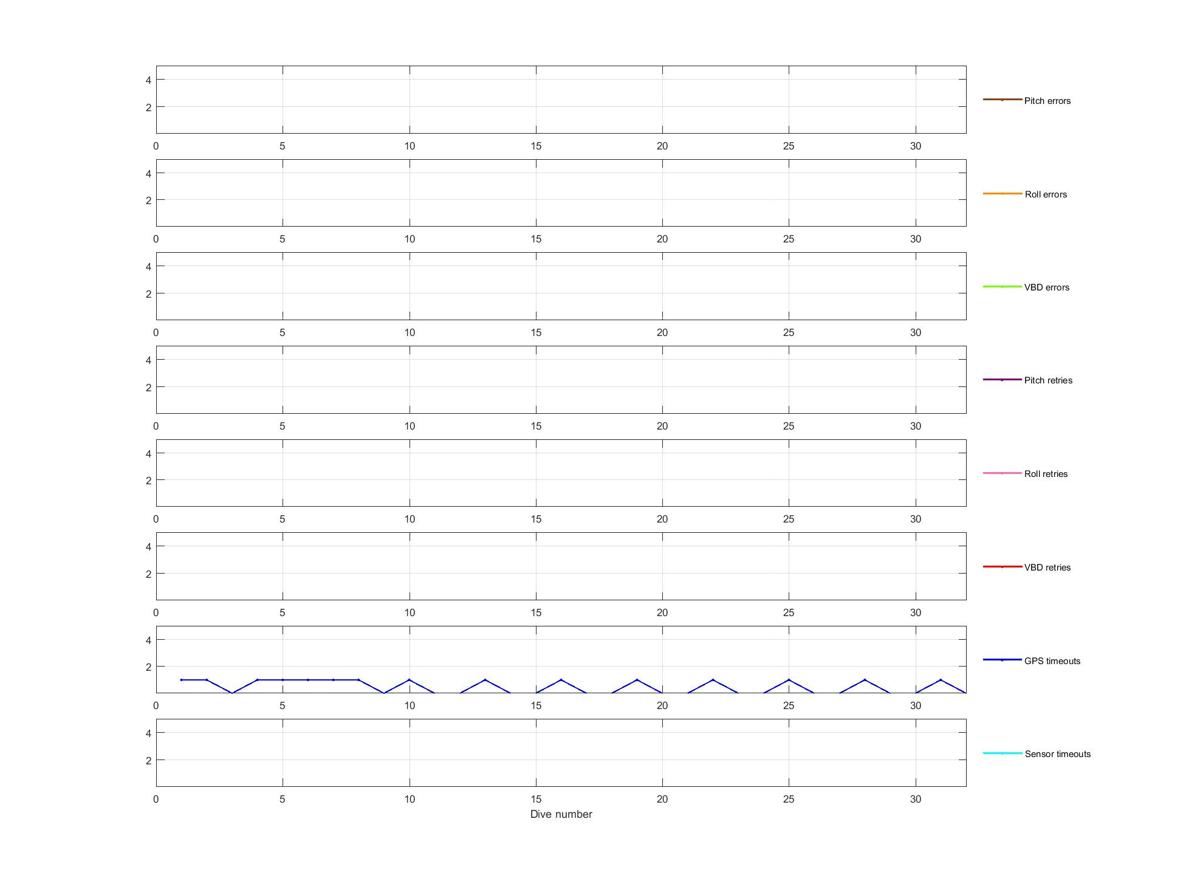
Task: Click the GPS timeouts data point at dive 8
Action: point(358,680)
